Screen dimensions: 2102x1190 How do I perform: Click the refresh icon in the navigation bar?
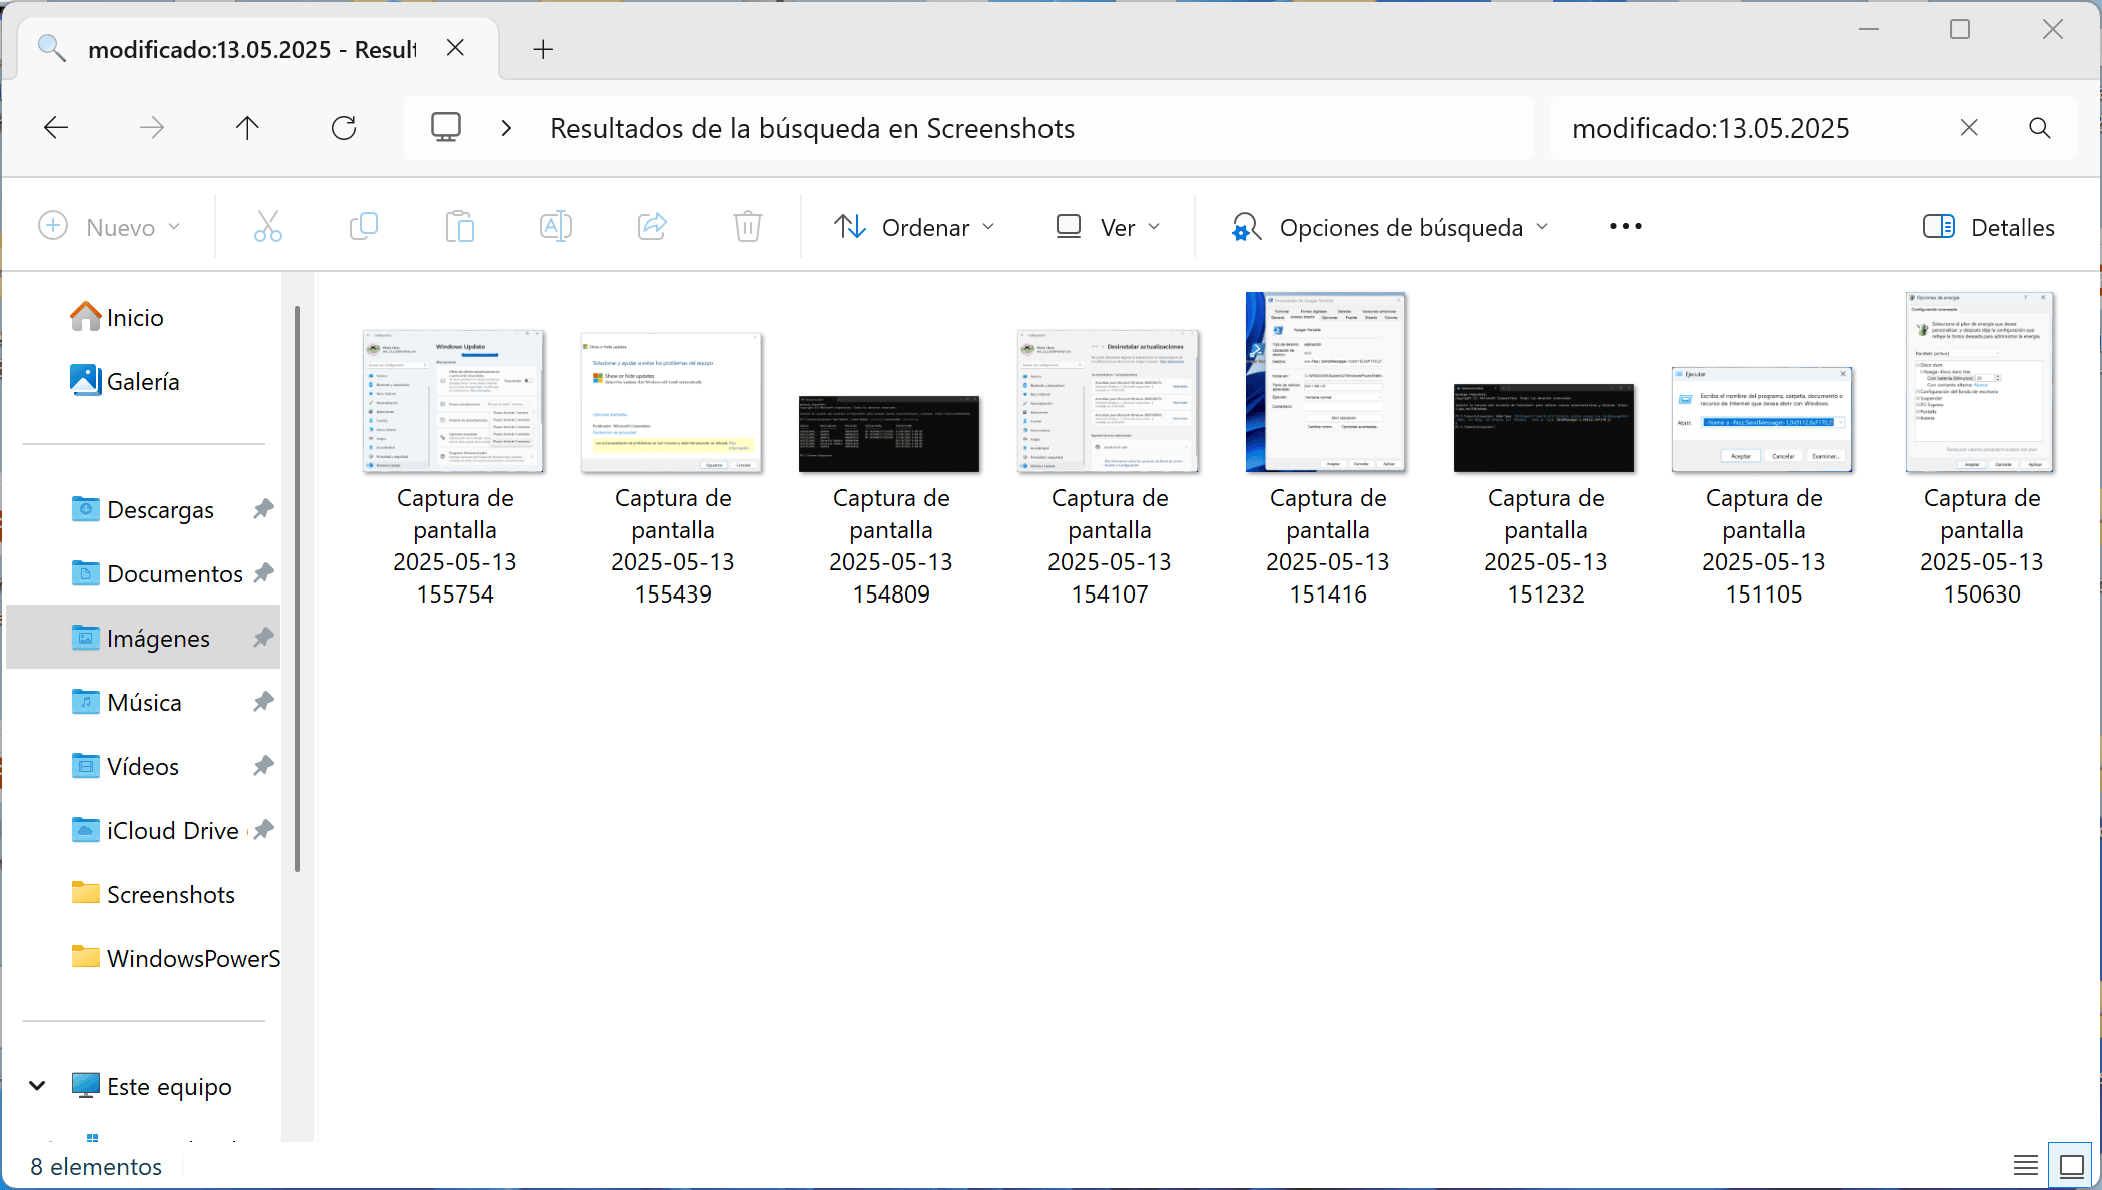(344, 127)
